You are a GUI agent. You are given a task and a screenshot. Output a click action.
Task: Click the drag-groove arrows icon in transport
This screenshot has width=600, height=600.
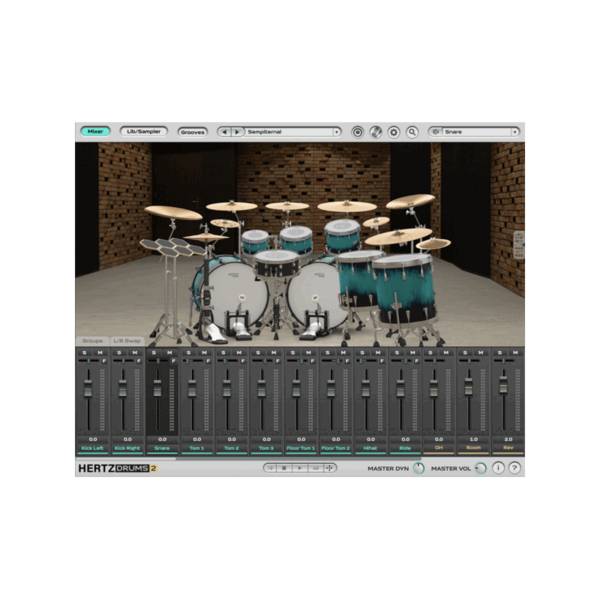coord(329,468)
